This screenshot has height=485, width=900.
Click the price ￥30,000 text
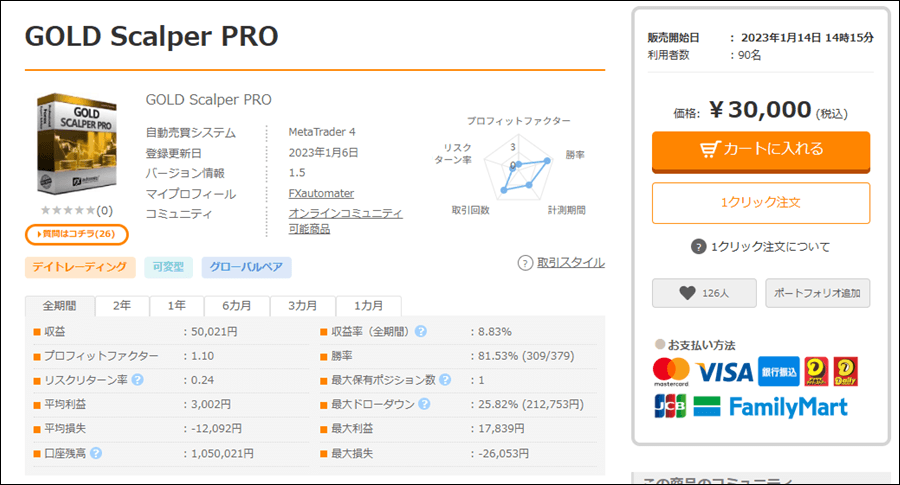coord(761,110)
